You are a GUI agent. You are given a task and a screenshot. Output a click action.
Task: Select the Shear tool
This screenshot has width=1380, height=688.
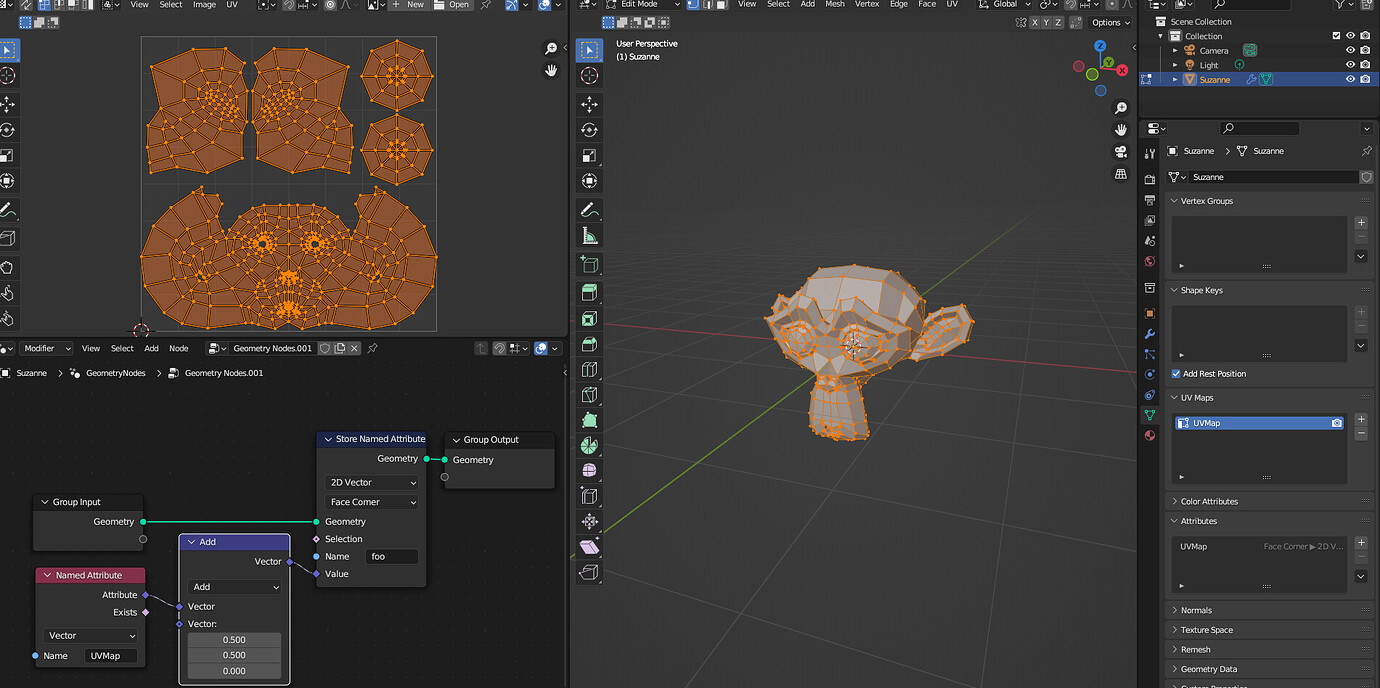pyautogui.click(x=589, y=547)
